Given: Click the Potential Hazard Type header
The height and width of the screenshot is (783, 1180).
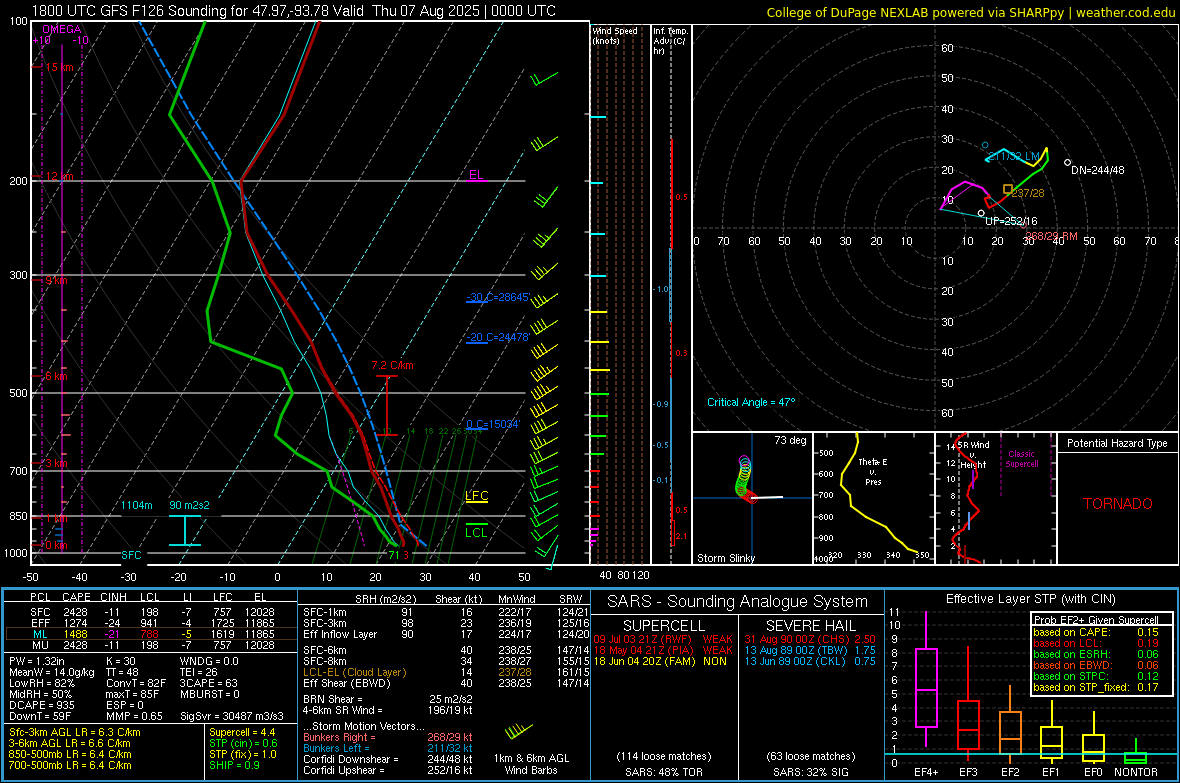Looking at the screenshot, I should pyautogui.click(x=1117, y=443).
